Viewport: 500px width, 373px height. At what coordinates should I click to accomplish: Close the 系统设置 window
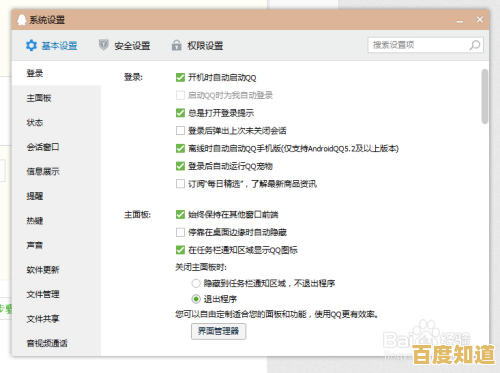coord(480,20)
